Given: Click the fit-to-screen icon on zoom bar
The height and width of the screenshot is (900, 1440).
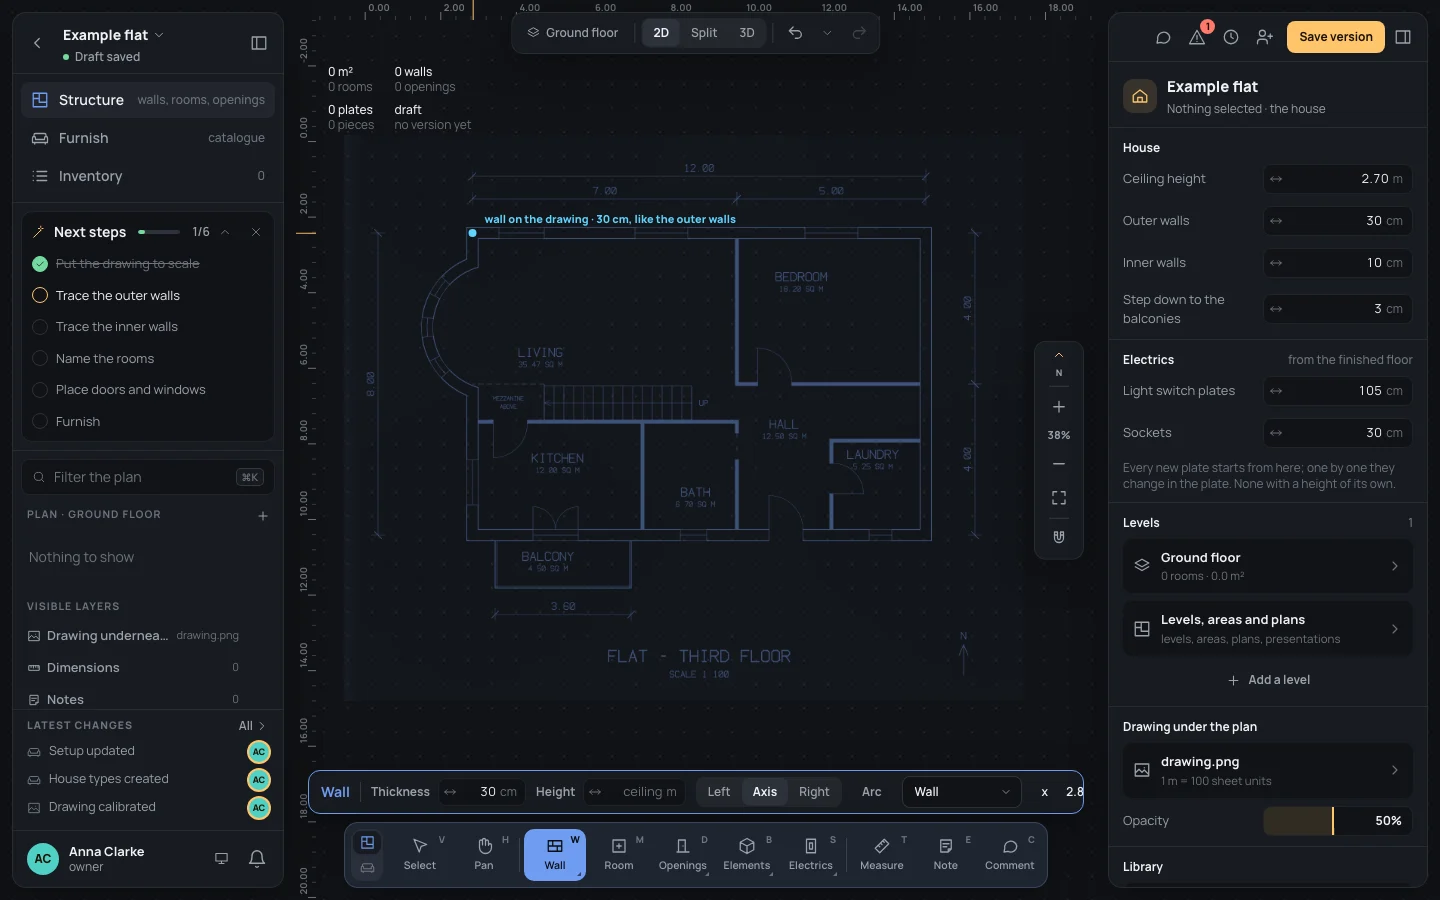Looking at the screenshot, I should [x=1059, y=498].
